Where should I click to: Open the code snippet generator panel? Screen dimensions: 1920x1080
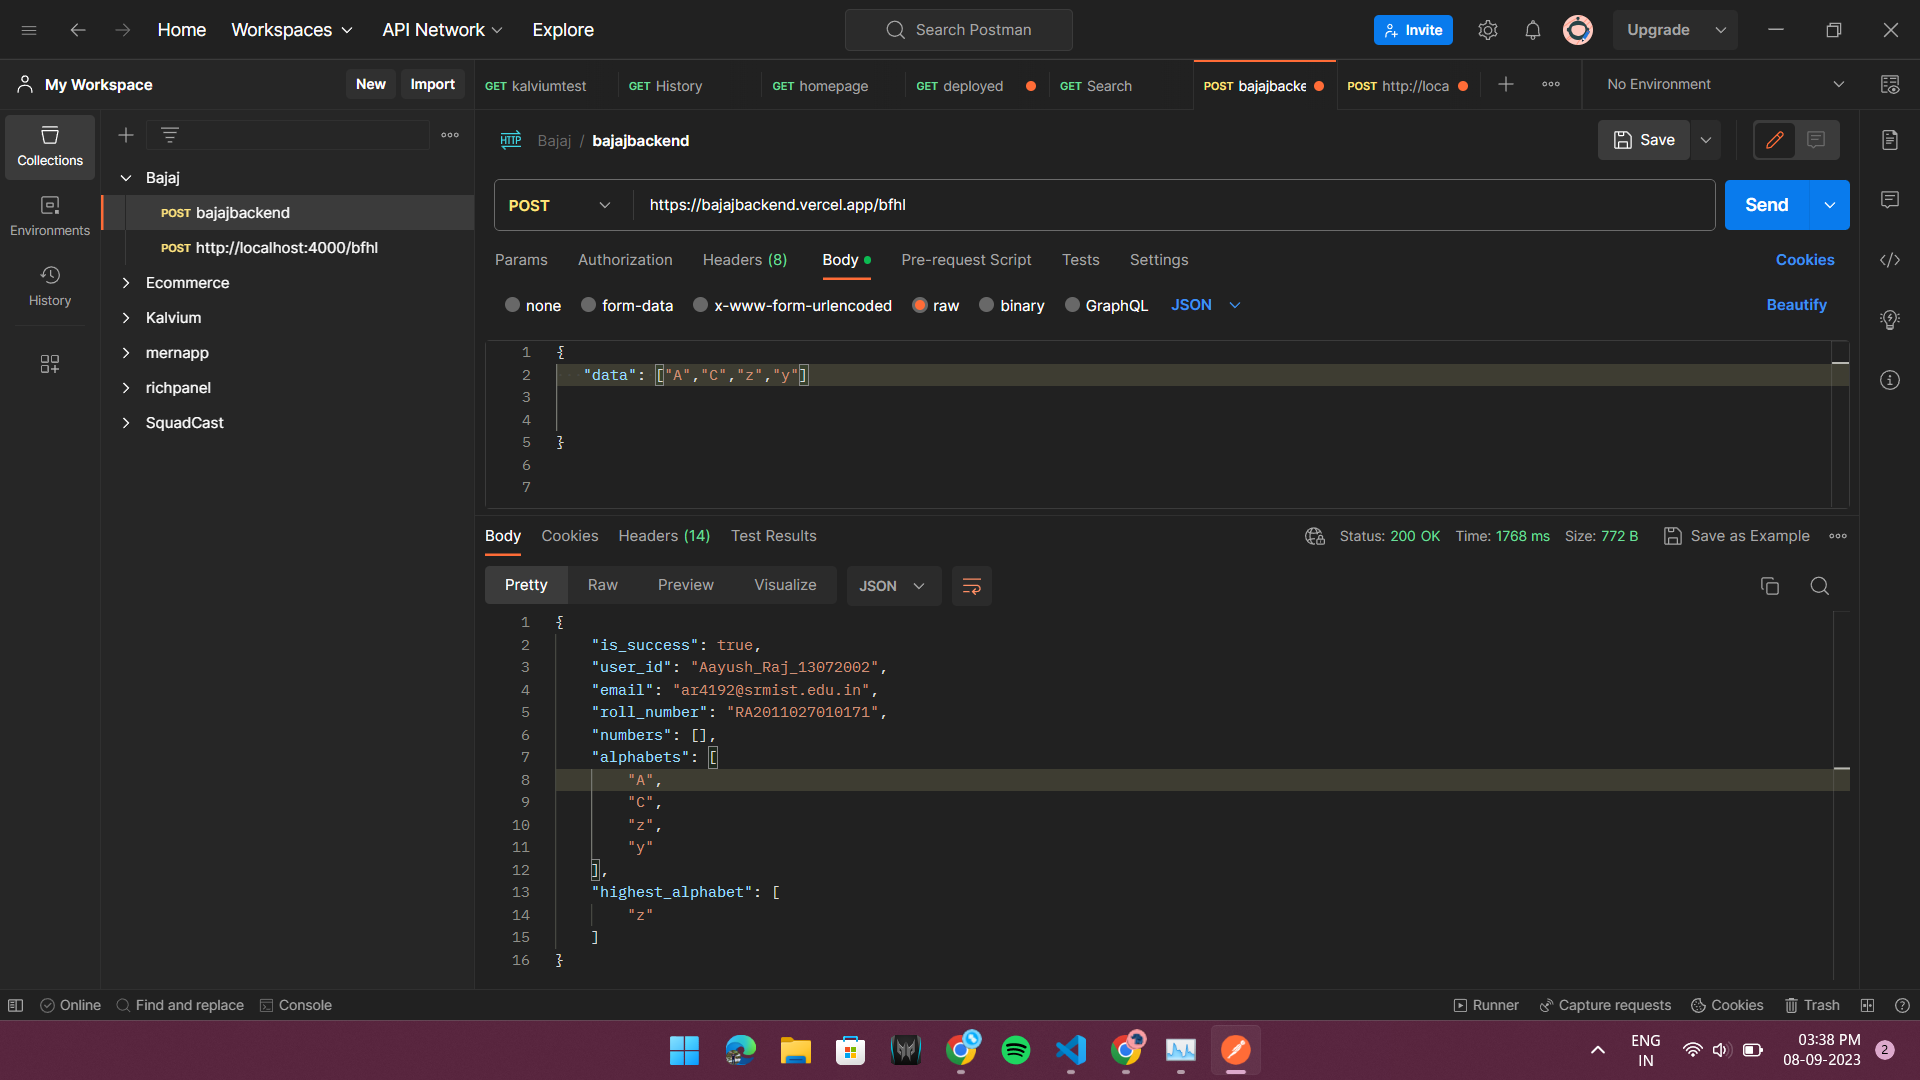pos(1890,260)
